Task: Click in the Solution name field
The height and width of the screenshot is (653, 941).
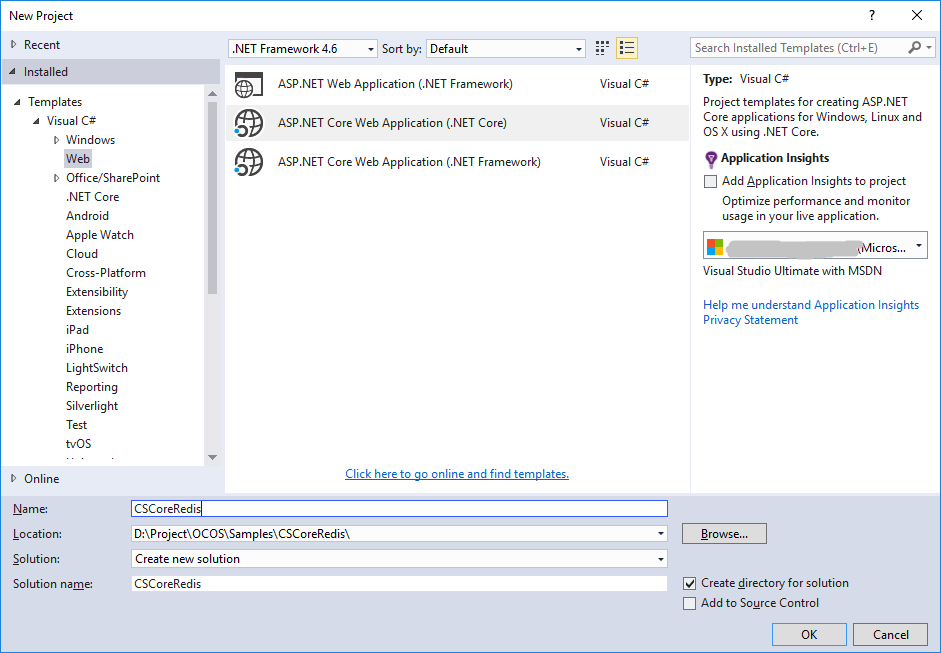Action: pos(399,583)
